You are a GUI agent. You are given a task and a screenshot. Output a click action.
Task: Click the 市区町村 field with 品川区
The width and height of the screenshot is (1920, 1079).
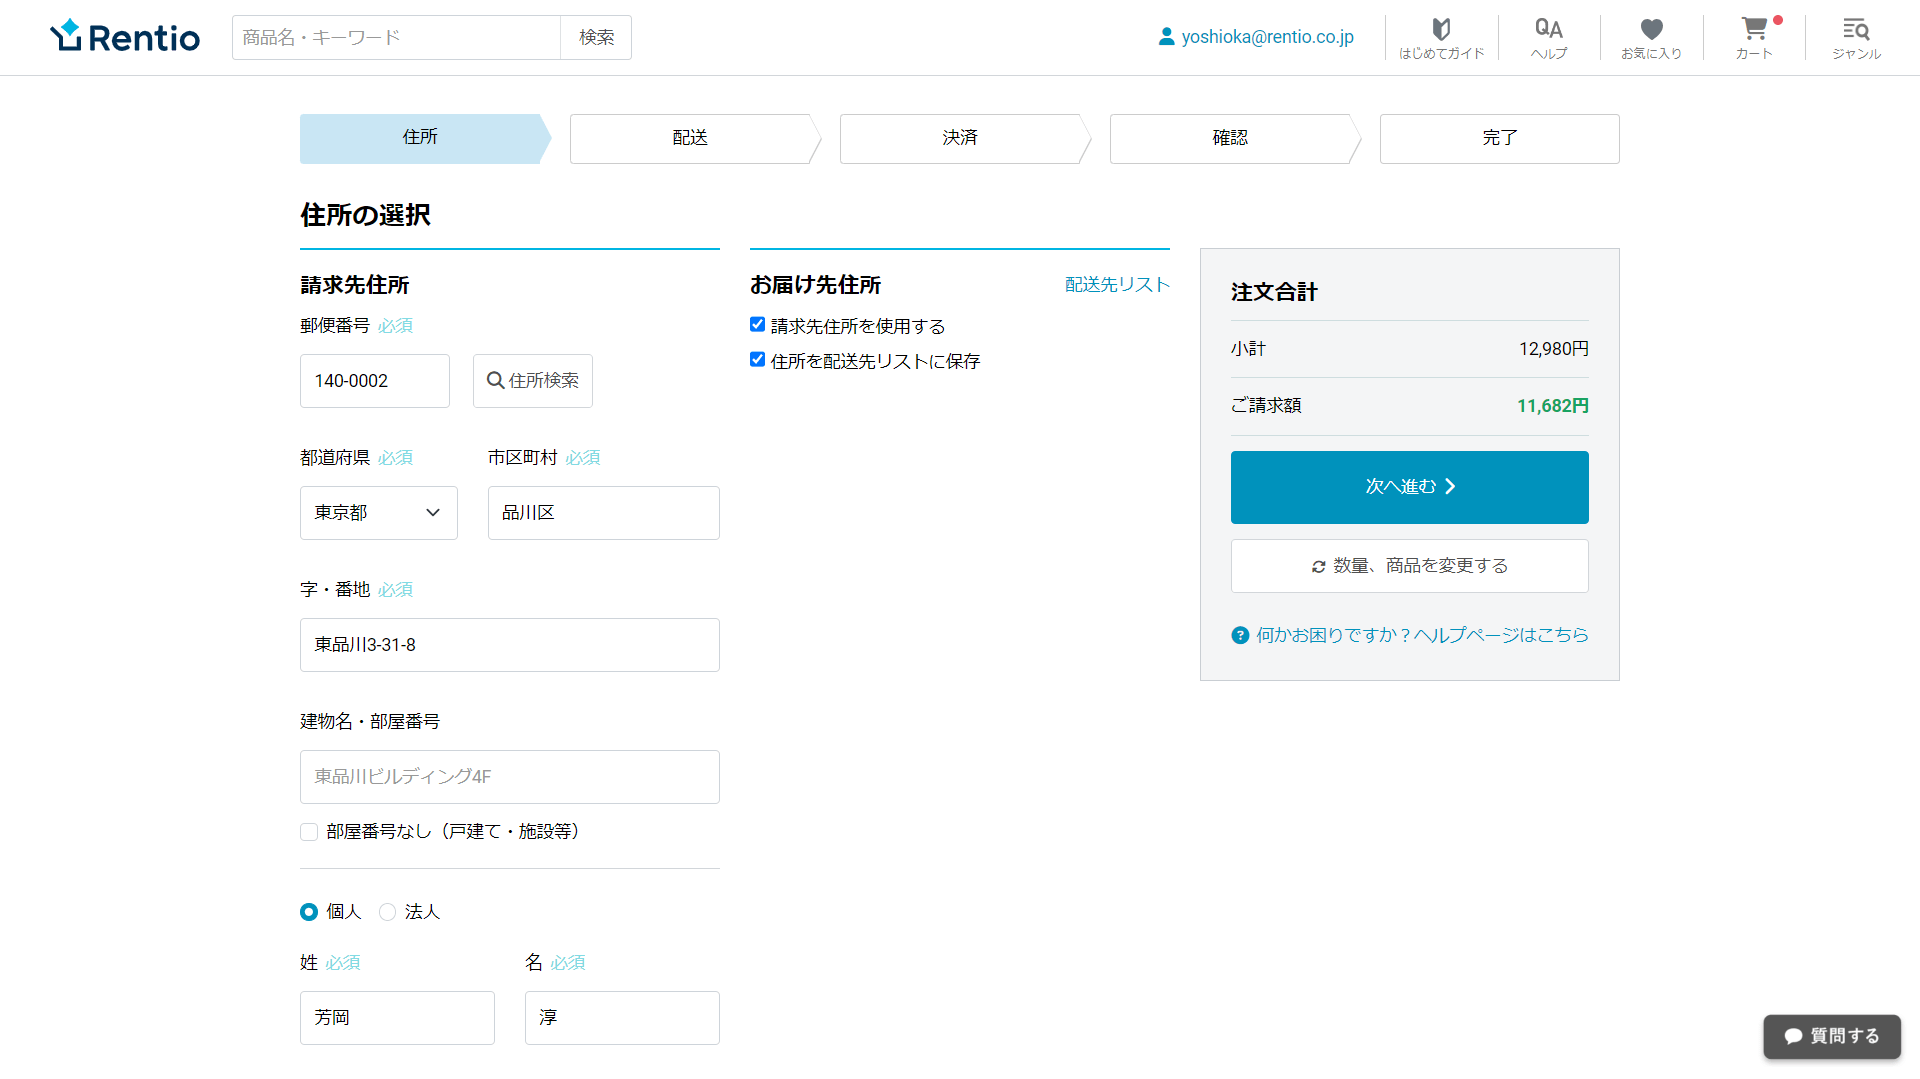(x=604, y=513)
